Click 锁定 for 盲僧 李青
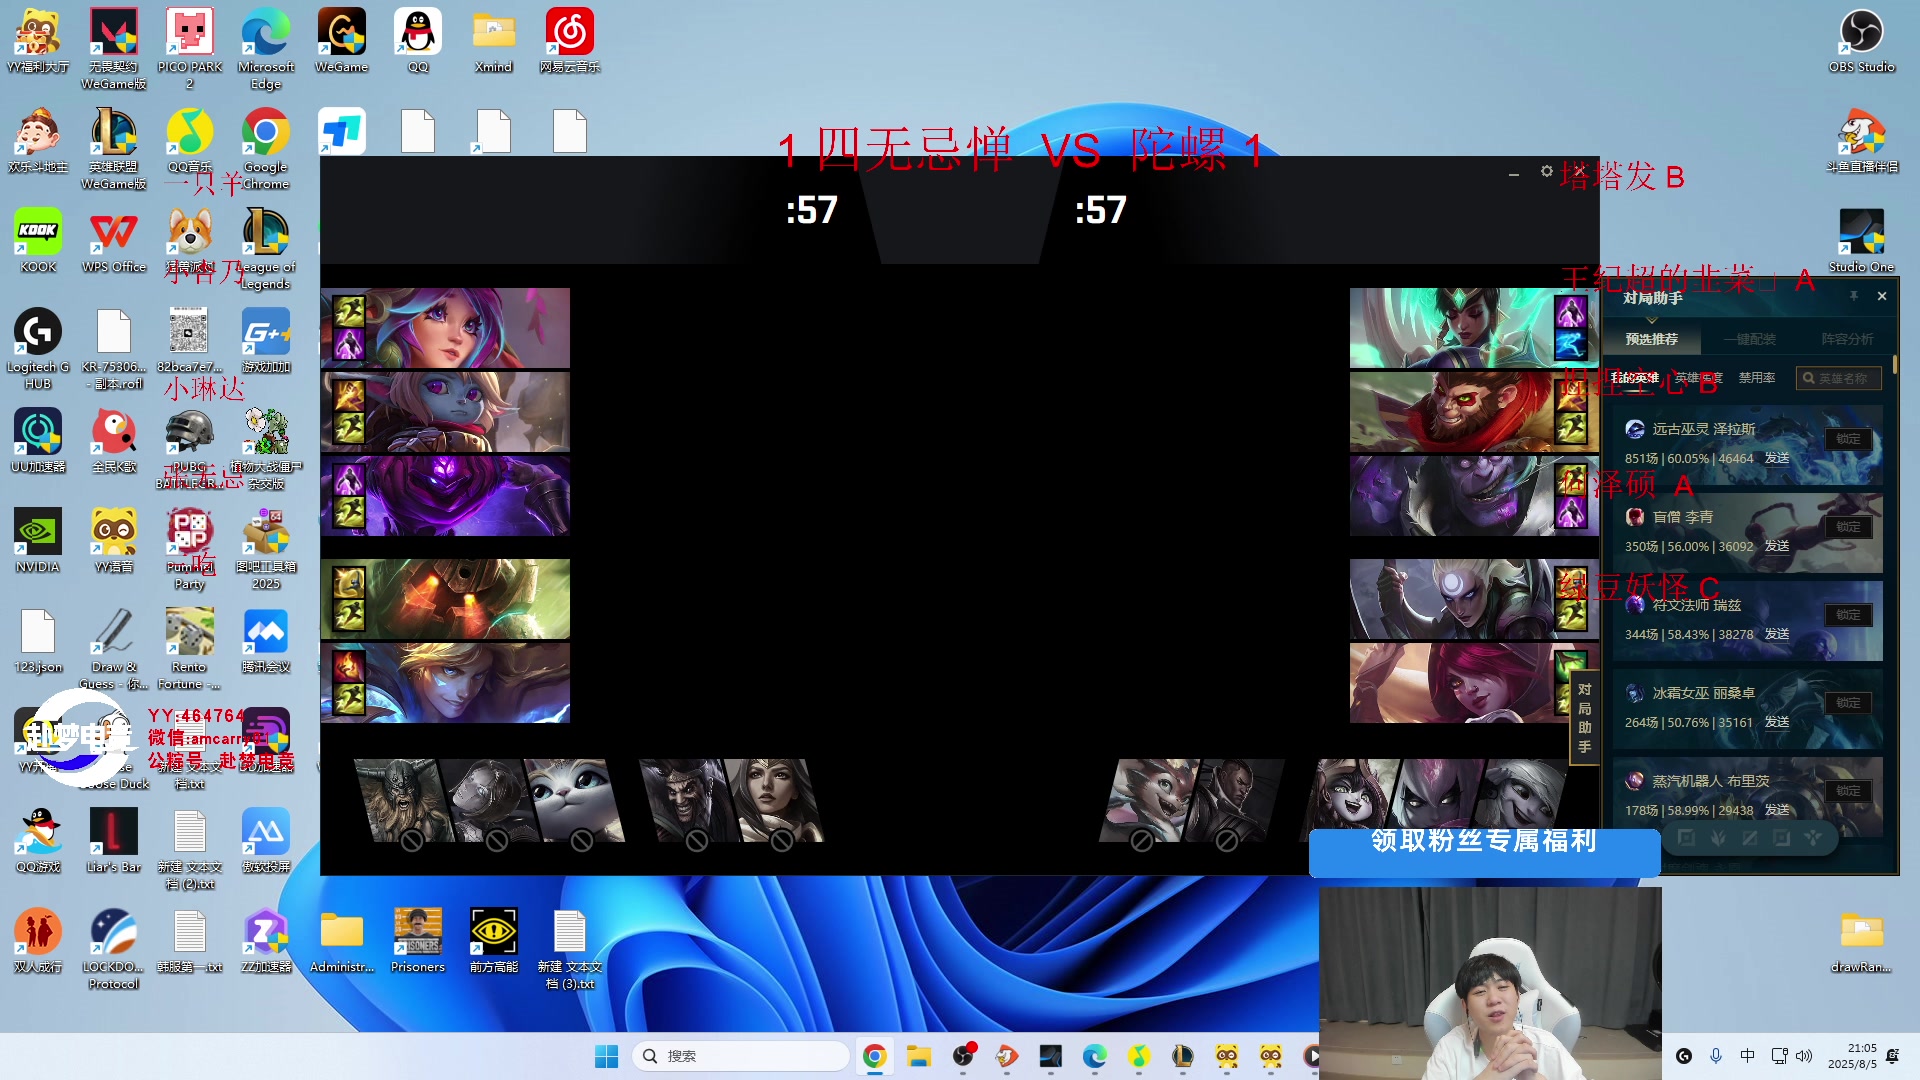 [x=1848, y=527]
